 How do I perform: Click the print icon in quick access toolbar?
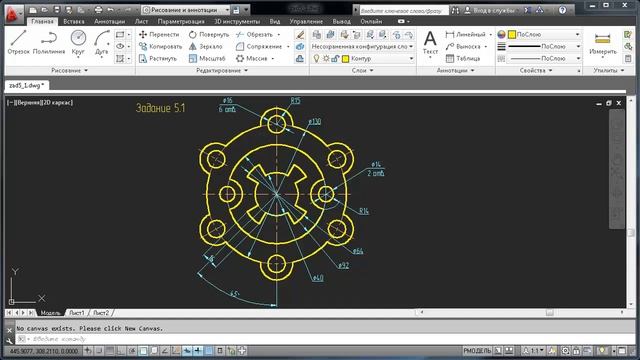[x=98, y=9]
